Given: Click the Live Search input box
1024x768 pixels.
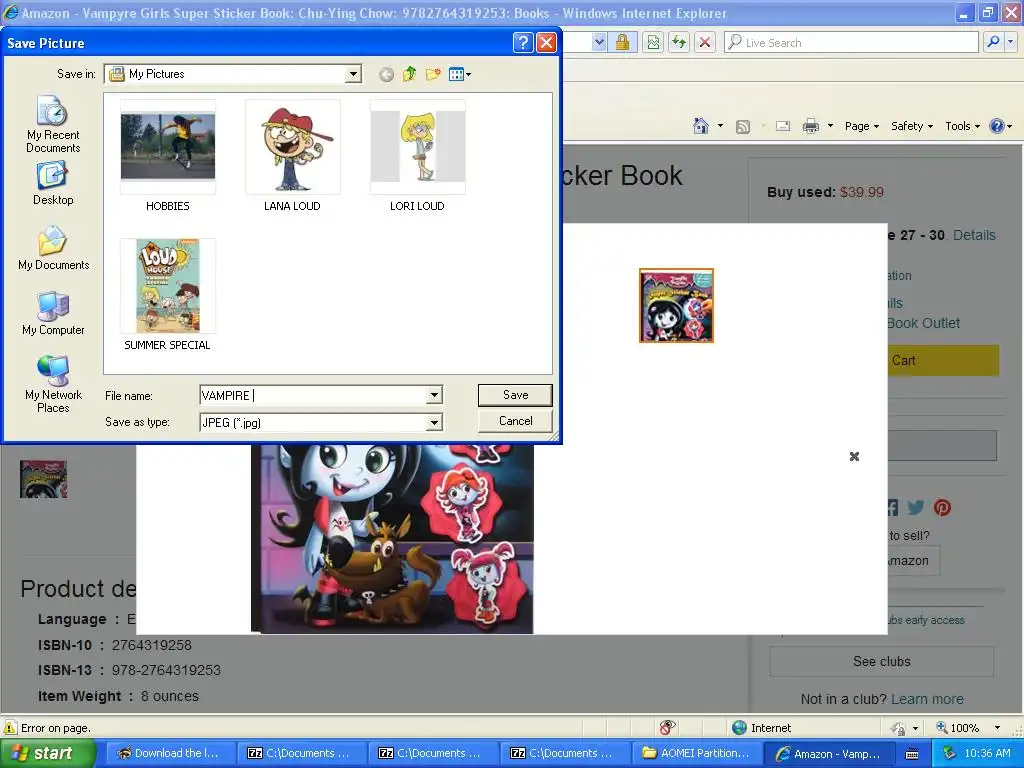Looking at the screenshot, I should [851, 42].
